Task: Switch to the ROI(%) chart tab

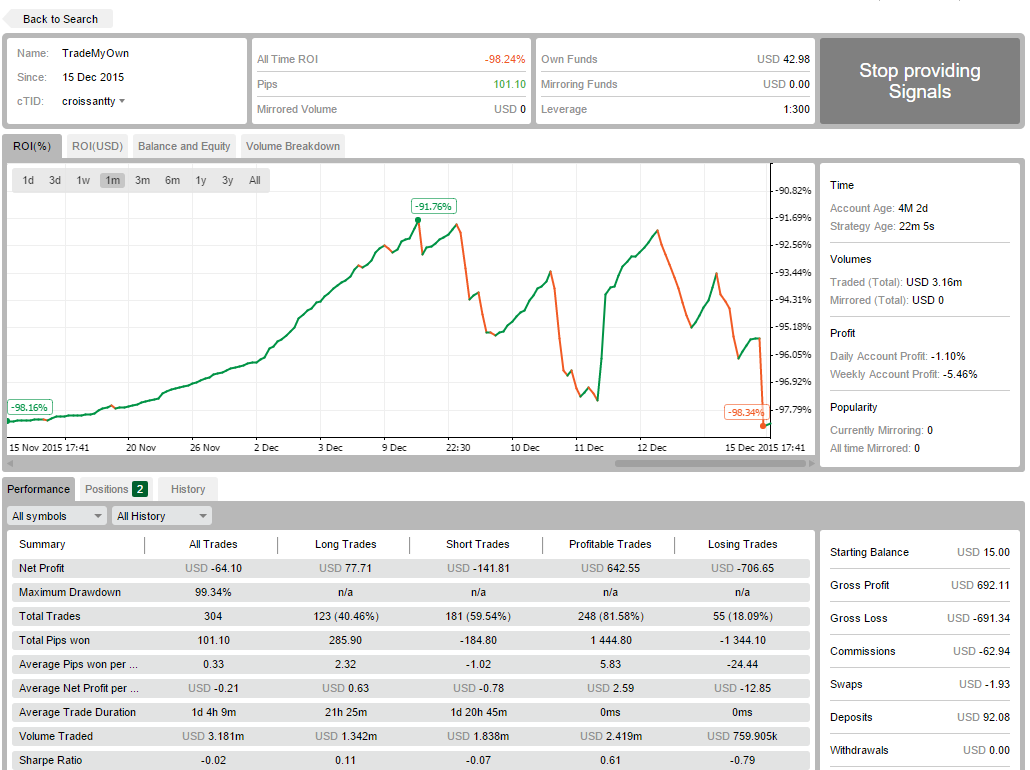Action: click(x=32, y=146)
